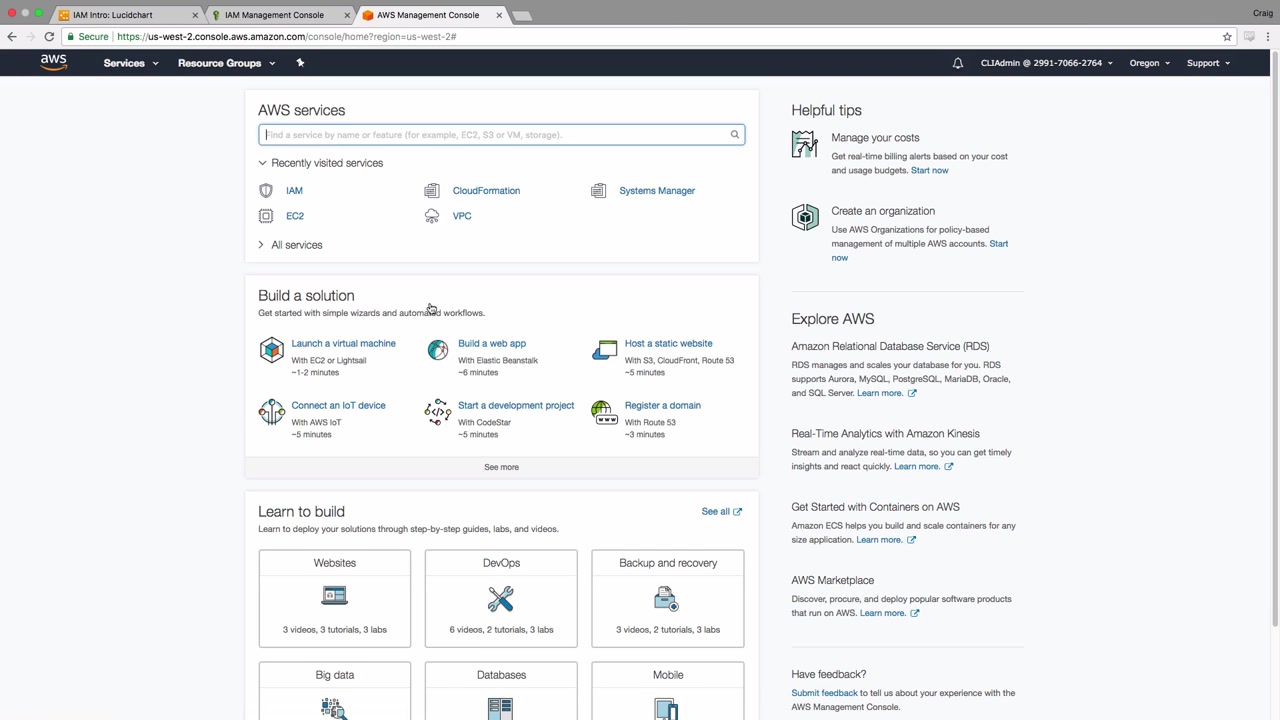Screen dimensions: 1280x720
Task: Click the Connect an IoT device icon
Action: 272,412
